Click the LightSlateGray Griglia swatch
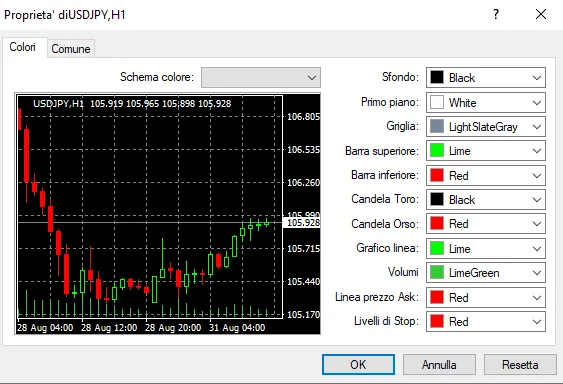 (437, 126)
